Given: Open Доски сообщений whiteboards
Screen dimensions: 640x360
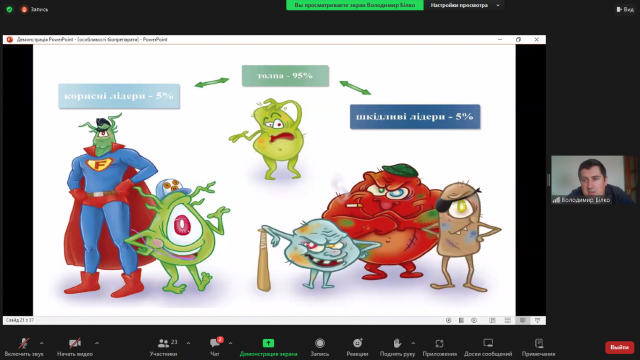Looking at the screenshot, I should coord(488,347).
